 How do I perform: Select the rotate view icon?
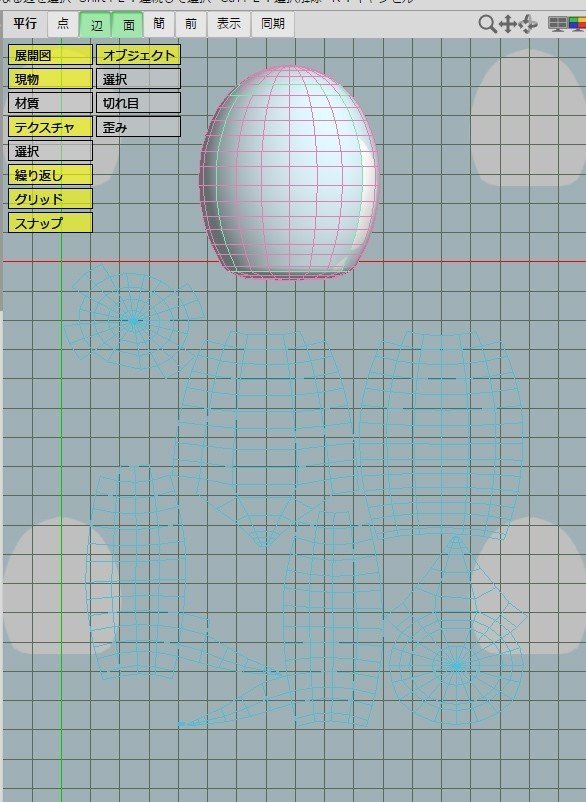click(528, 24)
